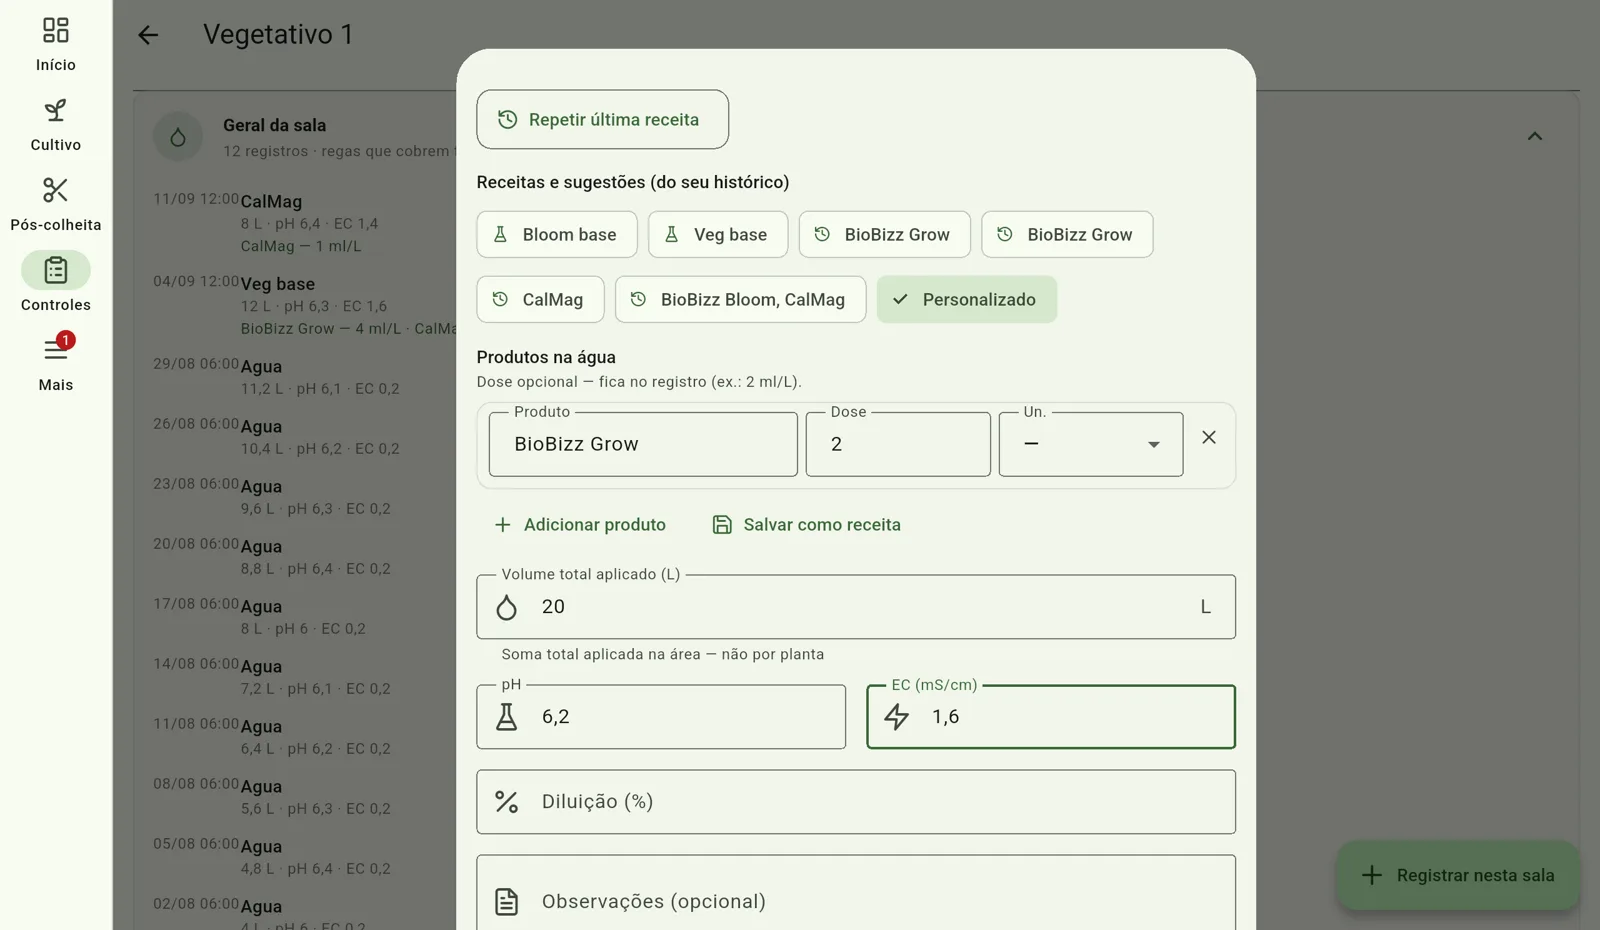Click the Veg base record from 04/09

305,306
